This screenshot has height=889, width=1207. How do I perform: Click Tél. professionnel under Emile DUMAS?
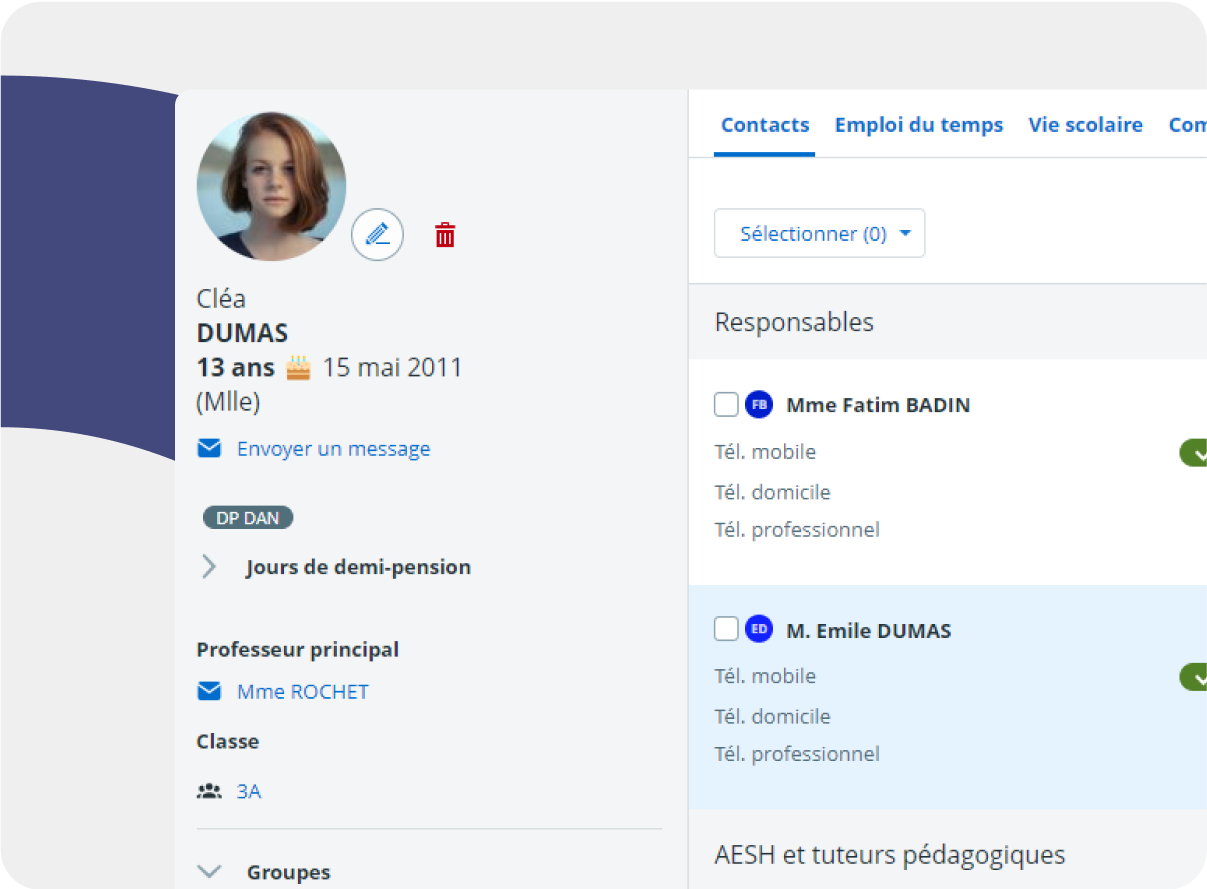797,754
